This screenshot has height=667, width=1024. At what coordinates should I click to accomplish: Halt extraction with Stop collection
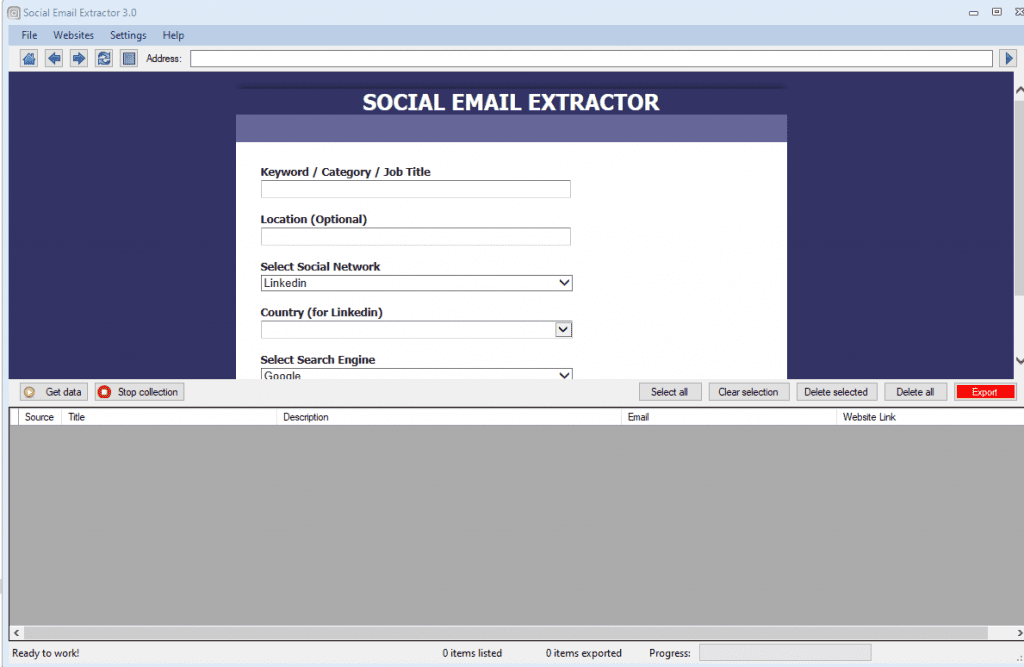(x=139, y=392)
